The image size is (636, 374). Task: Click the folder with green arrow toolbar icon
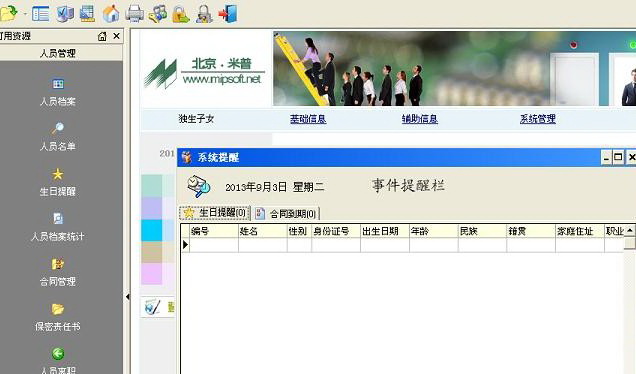(9, 13)
